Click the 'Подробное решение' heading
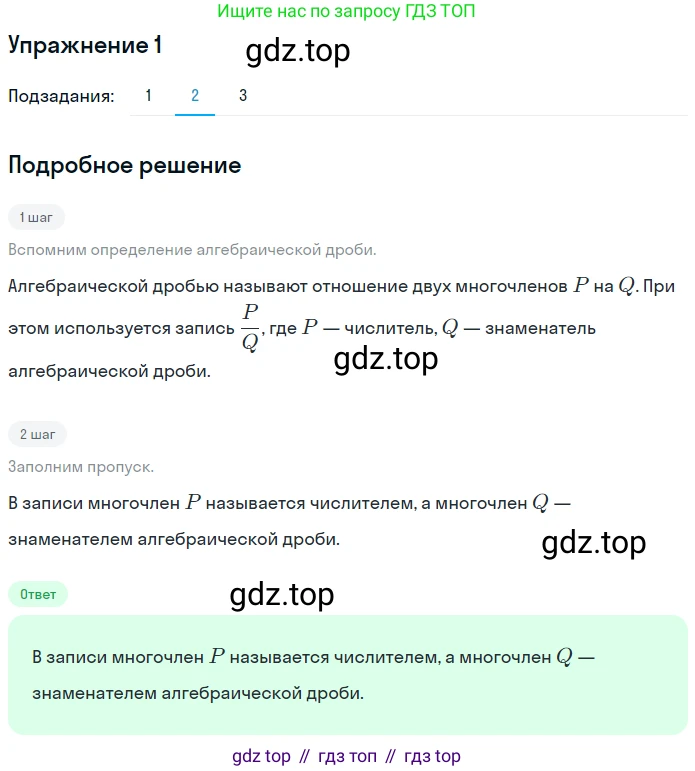This screenshot has height=771, width=695. [x=124, y=165]
